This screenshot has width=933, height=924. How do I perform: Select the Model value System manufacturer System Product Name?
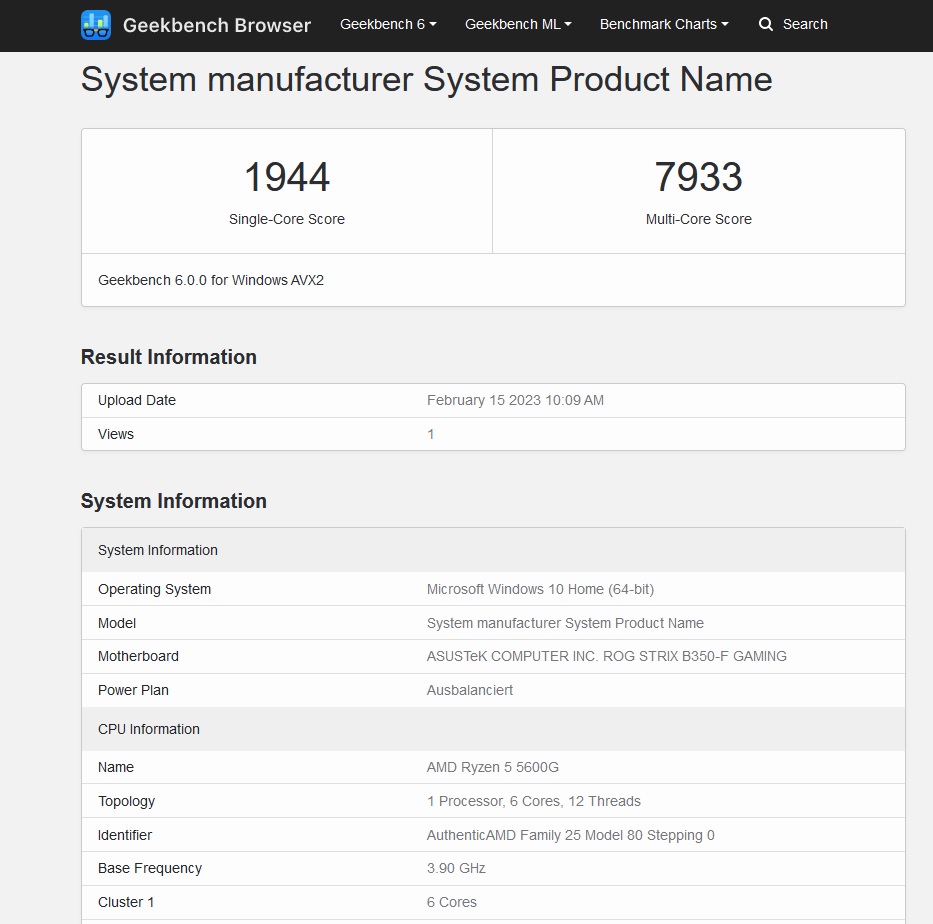[x=565, y=623]
